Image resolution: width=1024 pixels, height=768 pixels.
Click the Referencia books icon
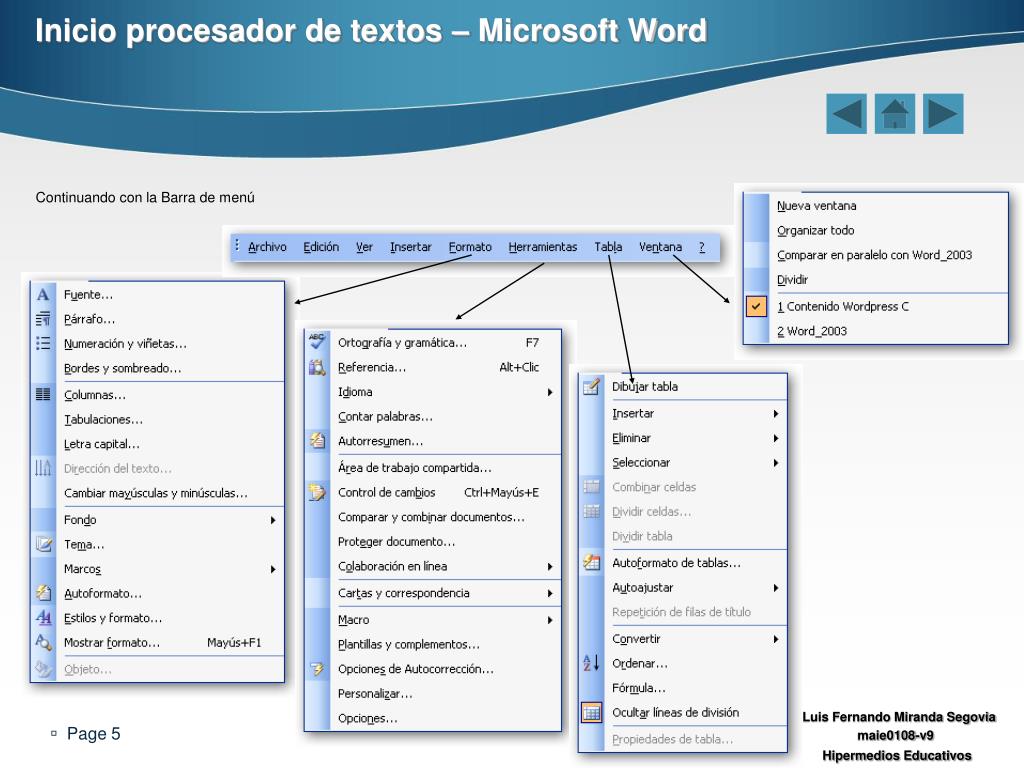pyautogui.click(x=317, y=367)
